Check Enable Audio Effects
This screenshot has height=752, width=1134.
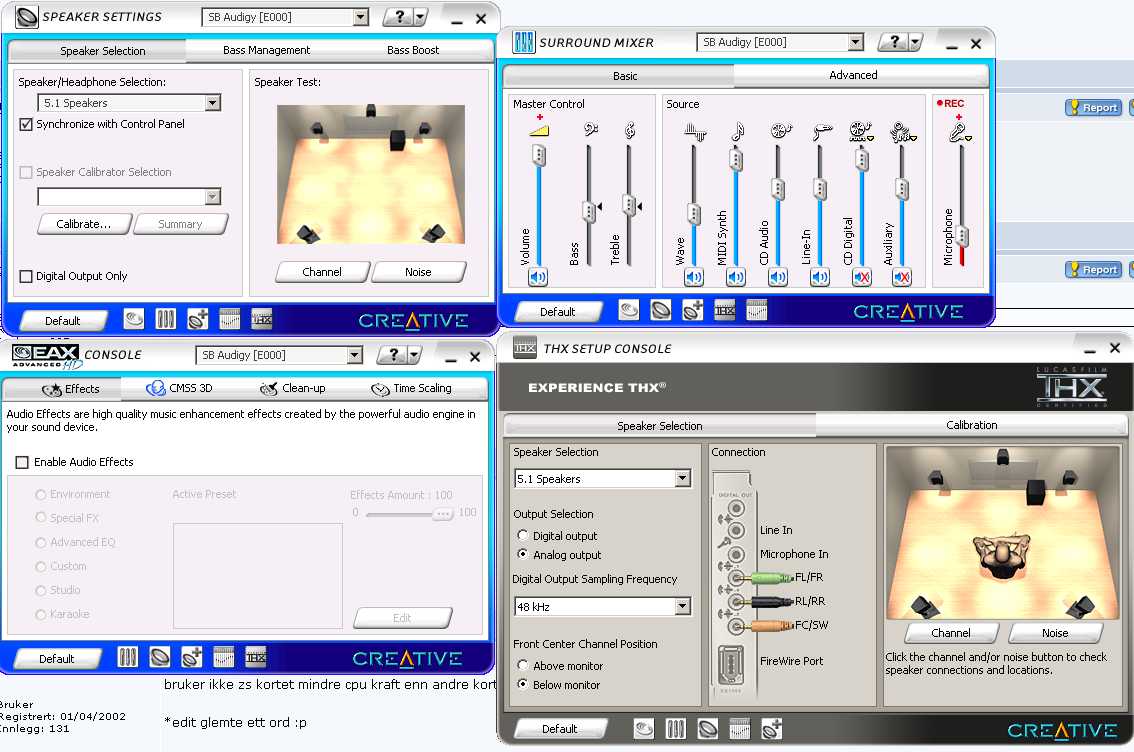(22, 462)
